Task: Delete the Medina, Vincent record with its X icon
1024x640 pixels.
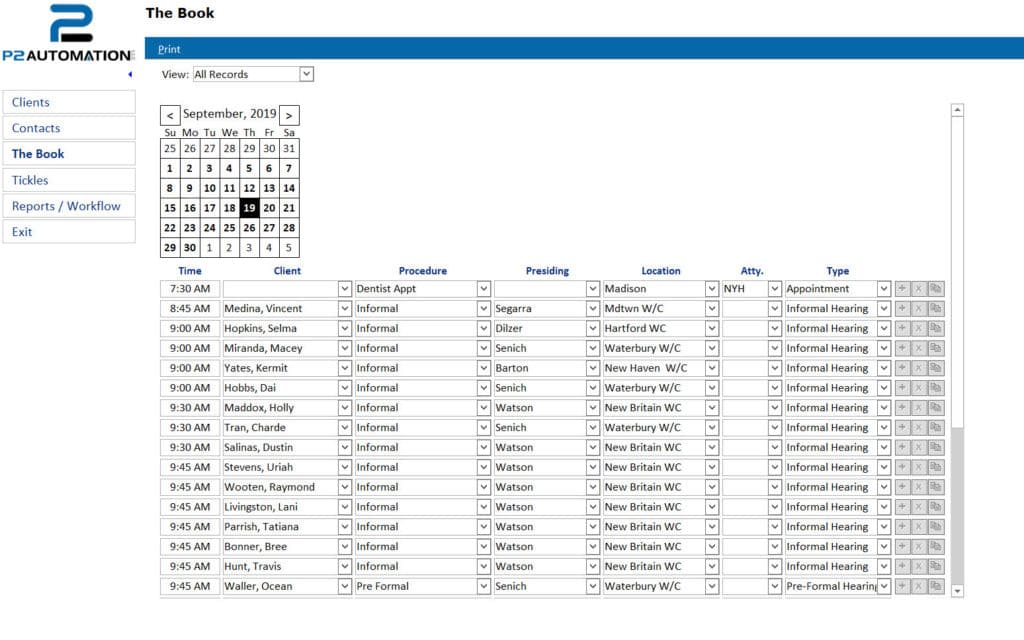Action: tap(918, 308)
